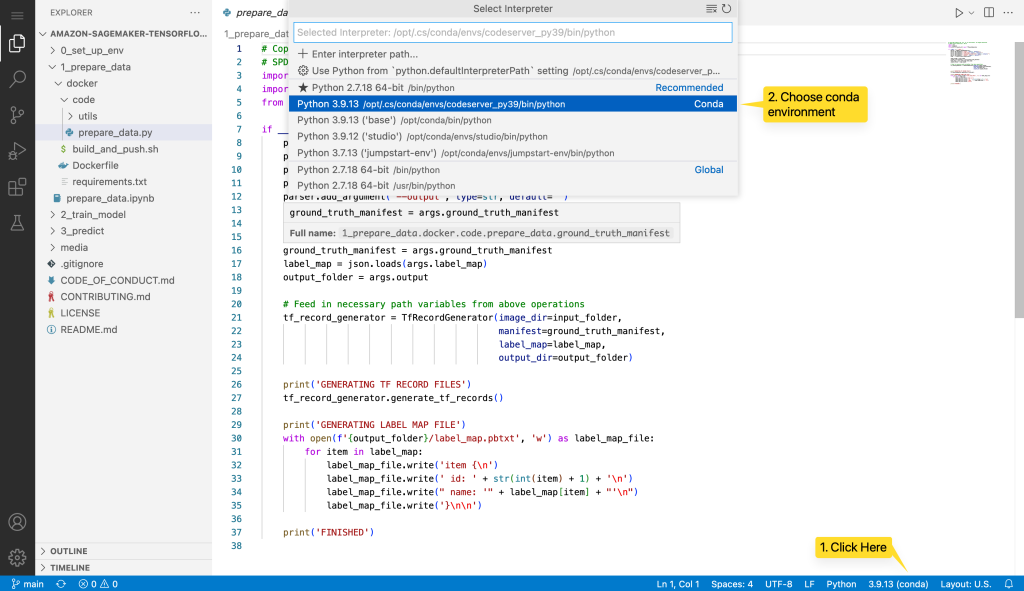Synchronize changes on the main branch
Screen dimensions: 1024x591
pyautogui.click(x=60, y=584)
